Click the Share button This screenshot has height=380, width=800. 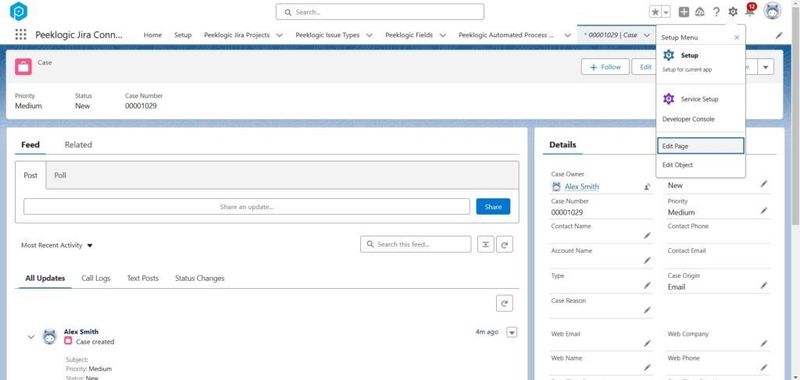point(493,207)
